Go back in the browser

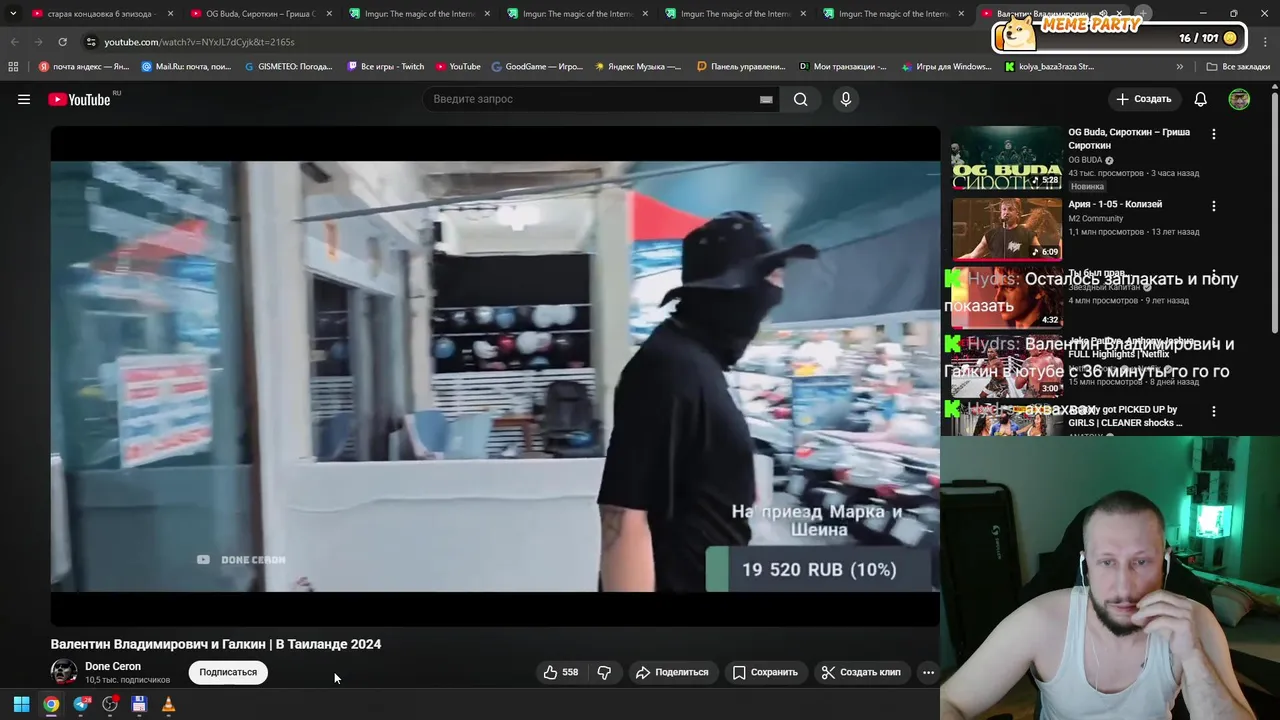tap(14, 42)
